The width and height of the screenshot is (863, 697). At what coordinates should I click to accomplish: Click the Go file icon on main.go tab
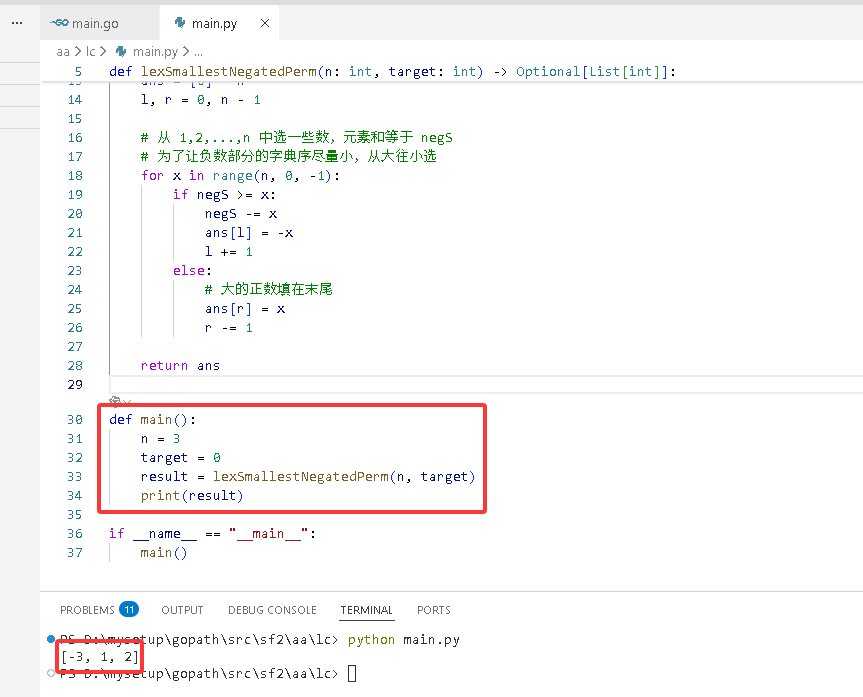click(59, 23)
